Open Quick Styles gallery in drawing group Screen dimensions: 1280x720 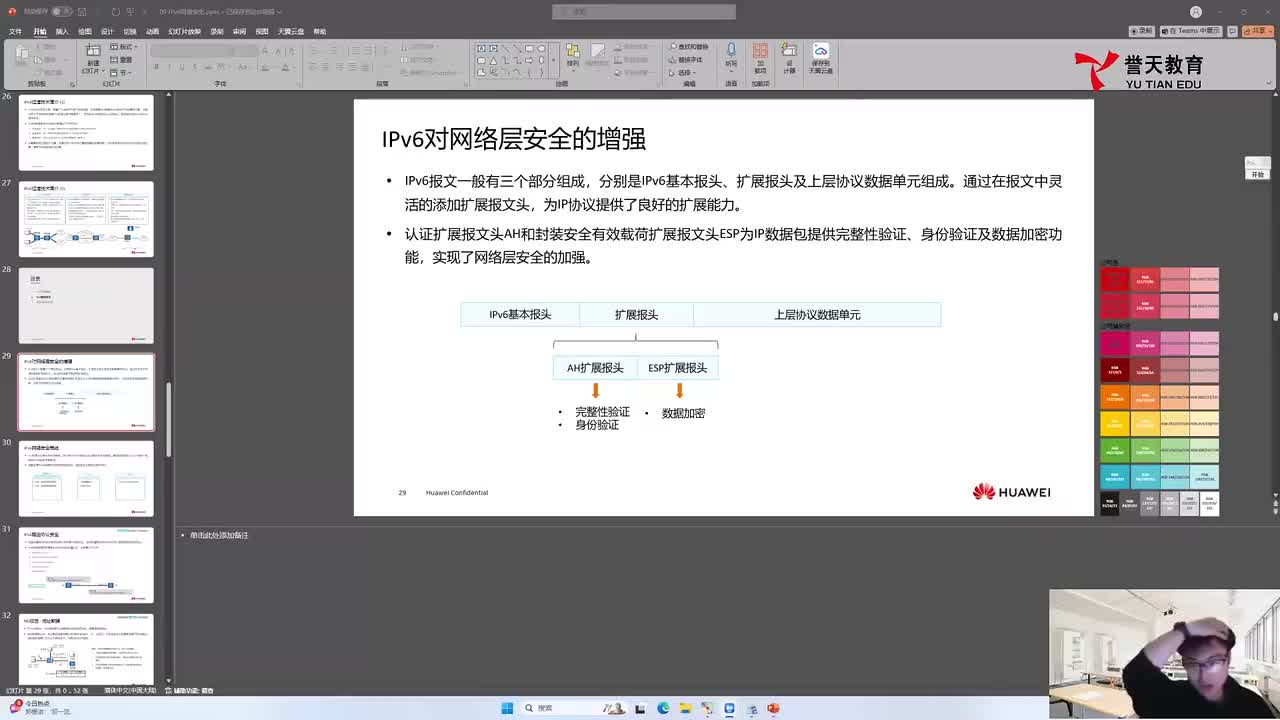[x=598, y=56]
